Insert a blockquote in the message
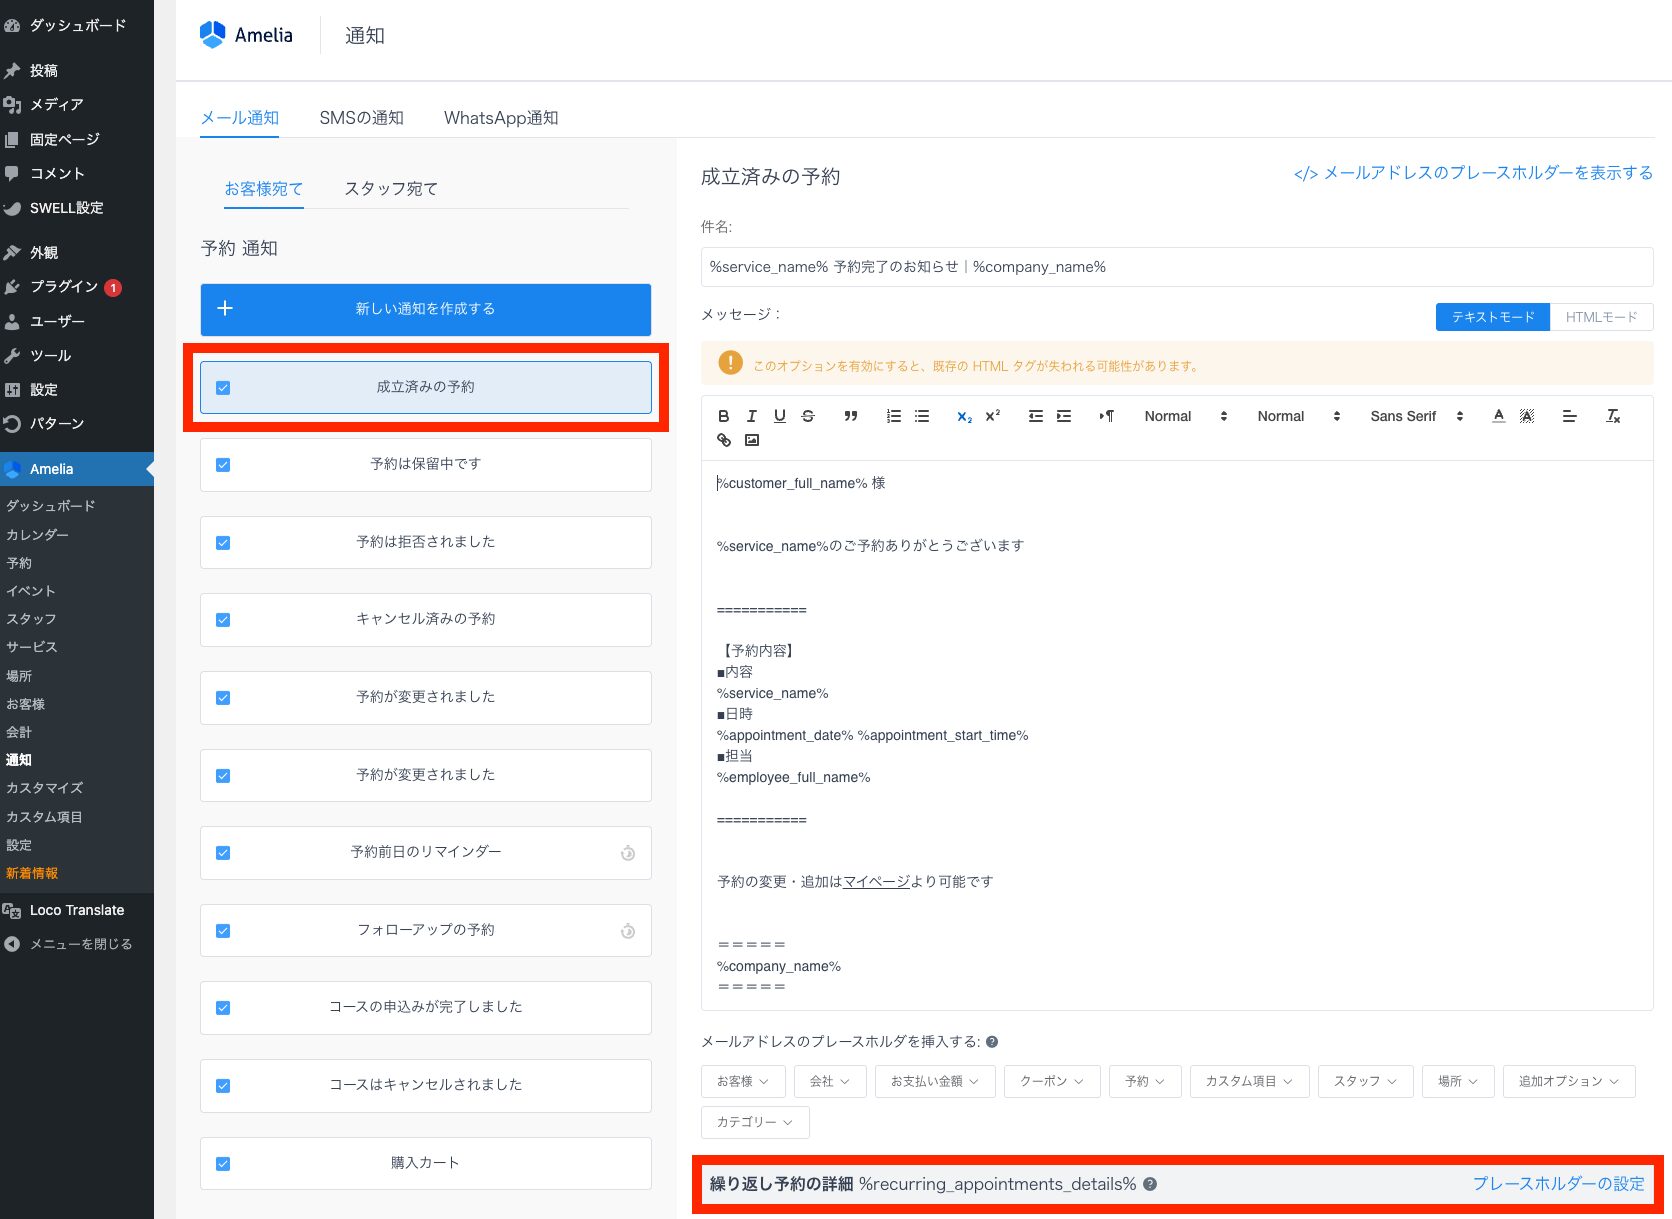Image resolution: width=1672 pixels, height=1219 pixels. point(850,416)
